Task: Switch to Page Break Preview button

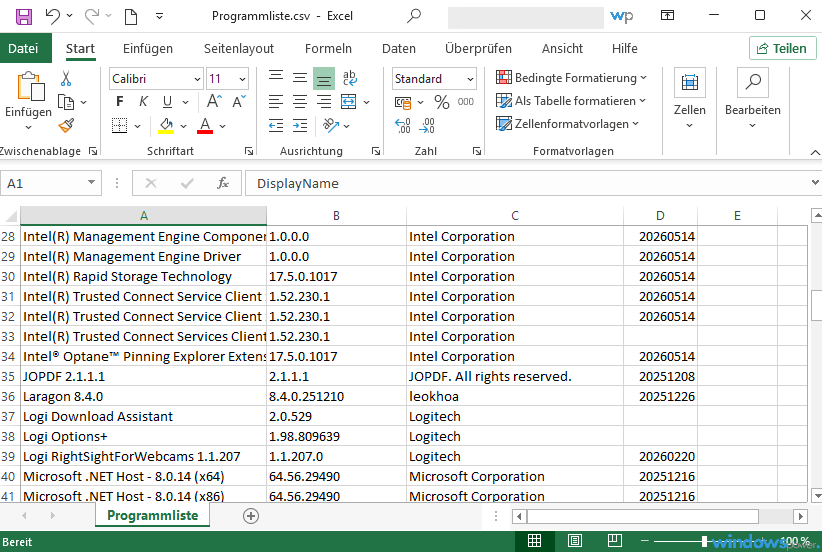Action: 615,540
